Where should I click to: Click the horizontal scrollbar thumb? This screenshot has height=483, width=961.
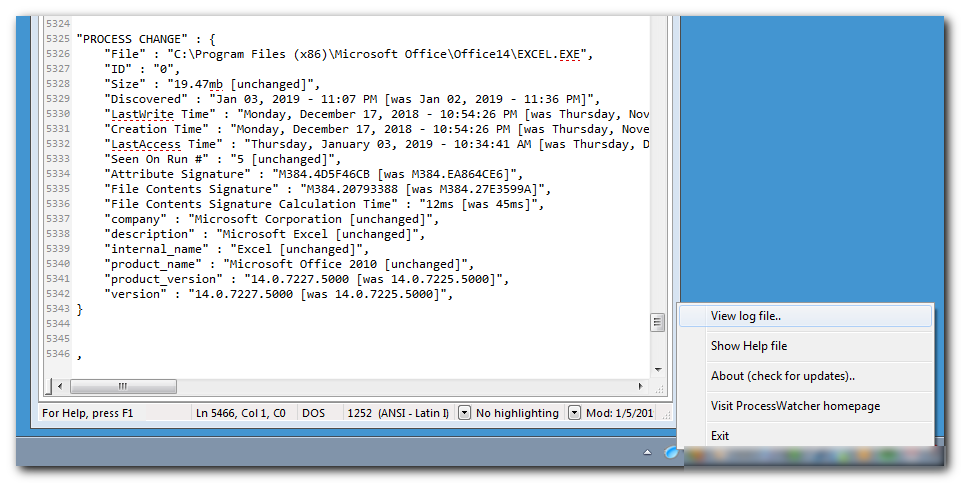[123, 386]
